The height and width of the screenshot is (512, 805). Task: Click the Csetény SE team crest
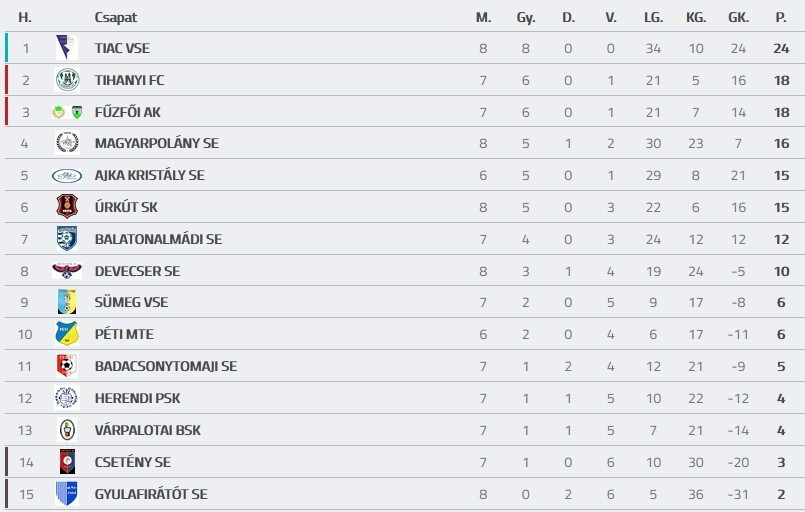click(x=66, y=462)
